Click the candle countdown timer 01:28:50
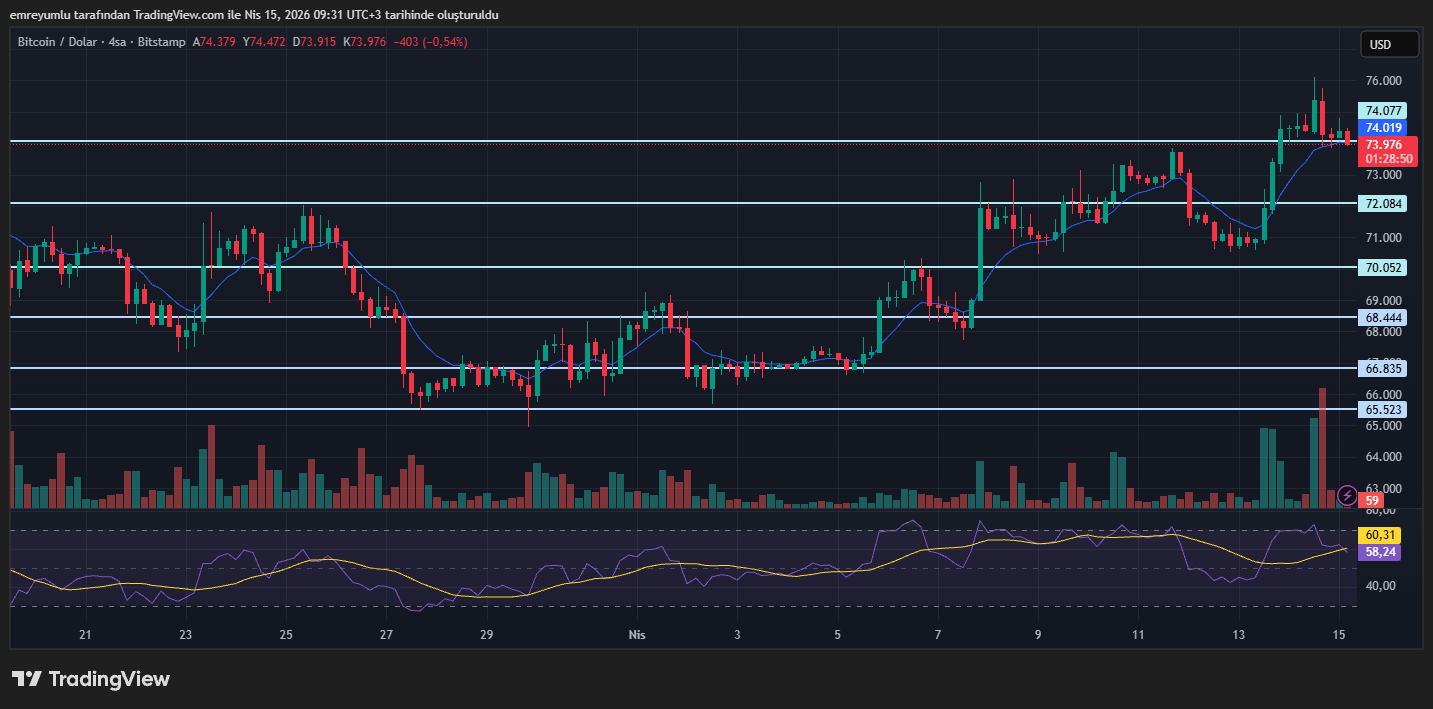This screenshot has width=1433, height=709. (x=1382, y=156)
